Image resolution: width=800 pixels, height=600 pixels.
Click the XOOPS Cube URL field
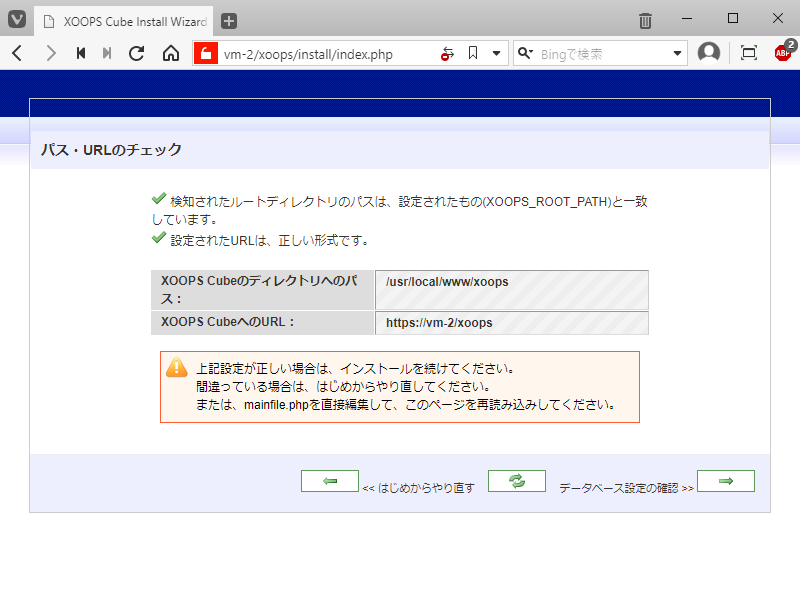pyautogui.click(x=512, y=323)
